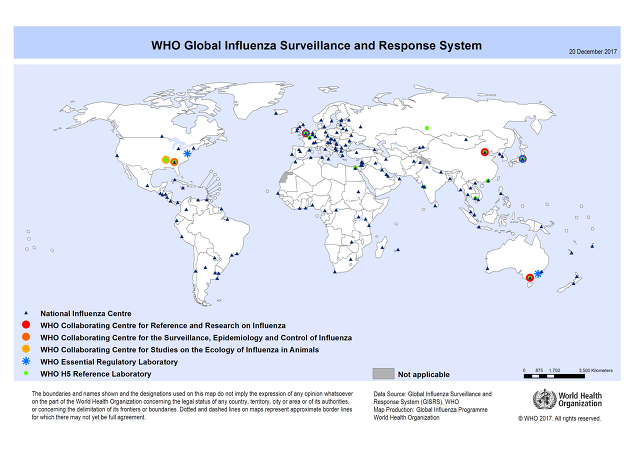Click the date 20 December 2017

593,52
